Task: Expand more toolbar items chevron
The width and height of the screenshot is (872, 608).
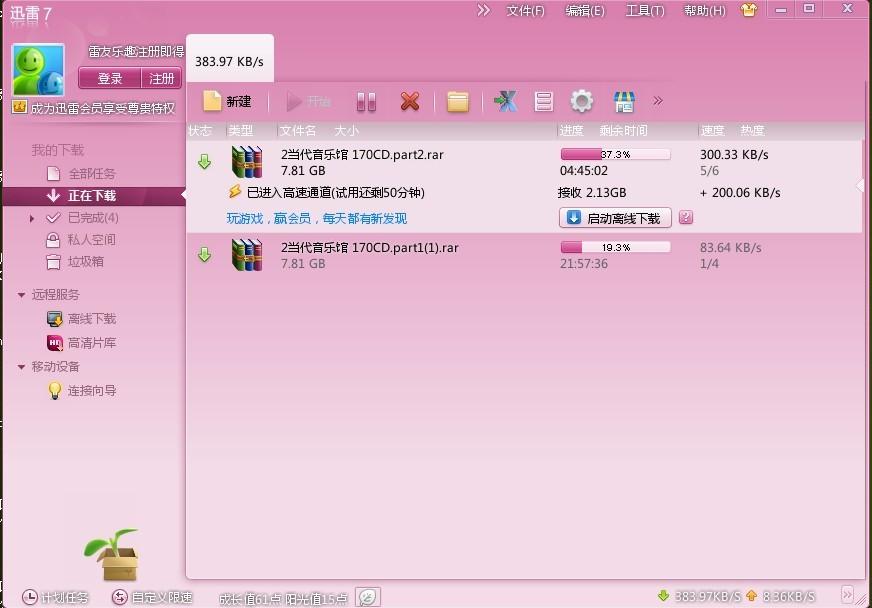Action: click(658, 101)
